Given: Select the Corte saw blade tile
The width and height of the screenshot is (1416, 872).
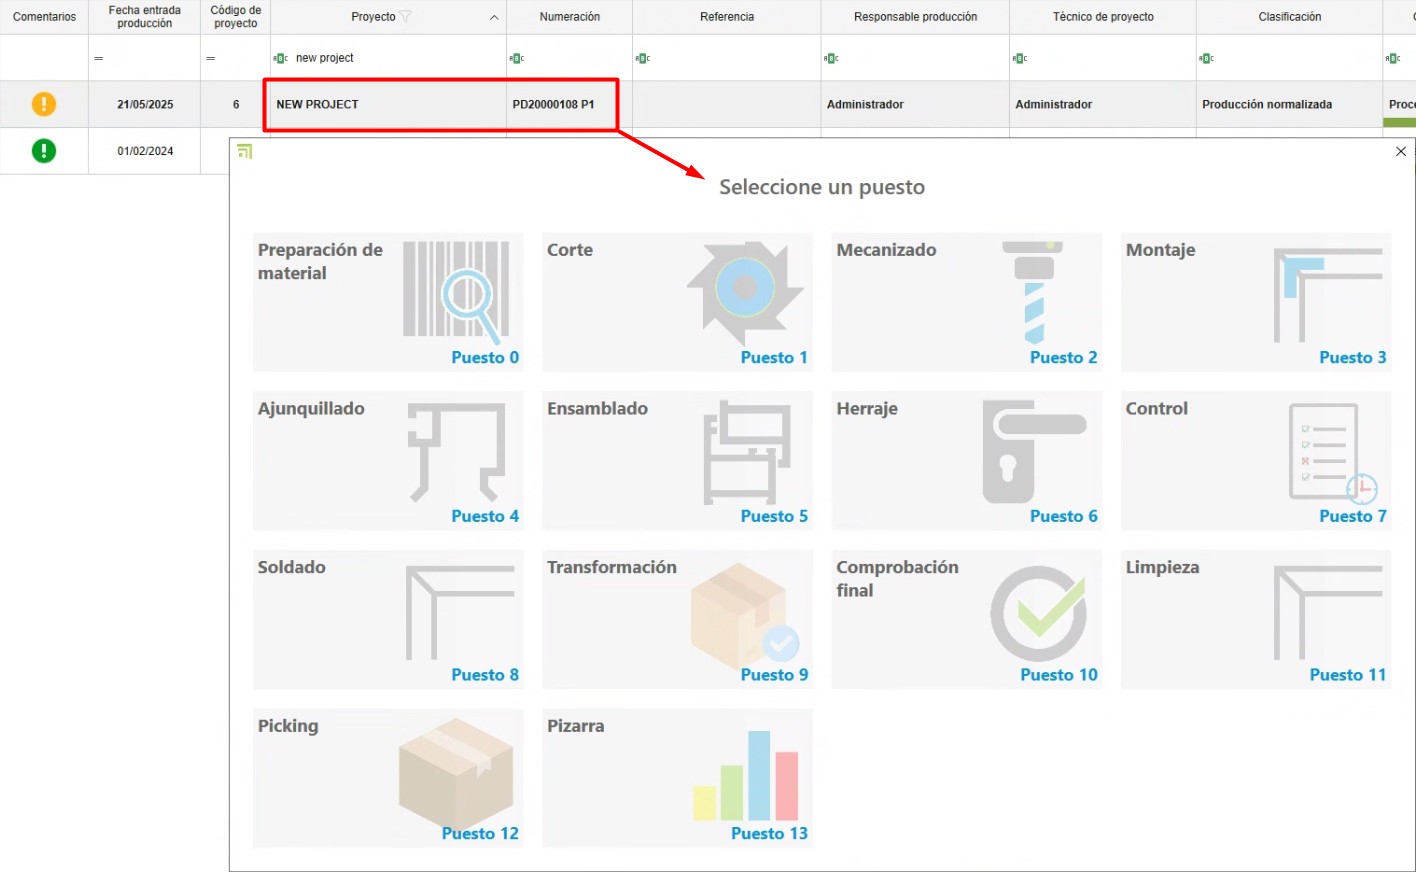Looking at the screenshot, I should (677, 302).
